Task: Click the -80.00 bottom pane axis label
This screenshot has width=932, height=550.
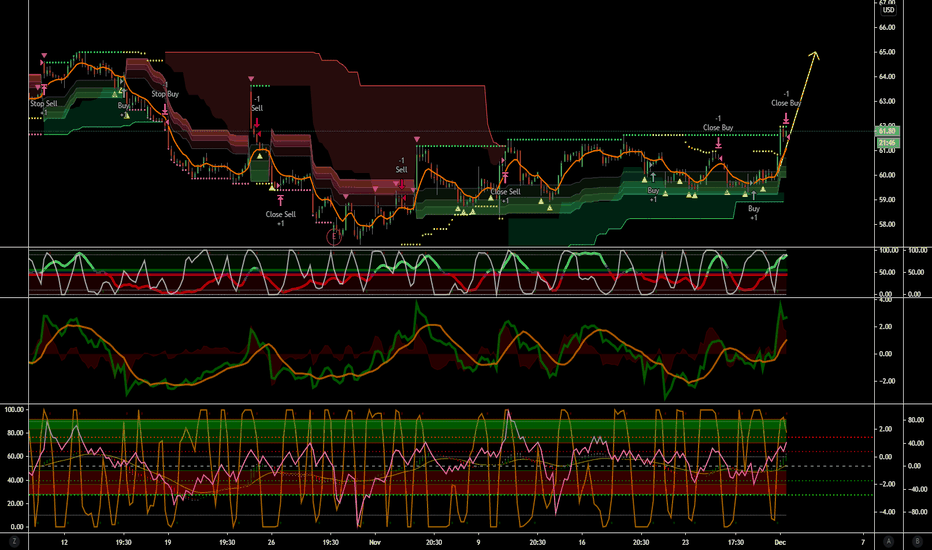Action: click(x=916, y=512)
